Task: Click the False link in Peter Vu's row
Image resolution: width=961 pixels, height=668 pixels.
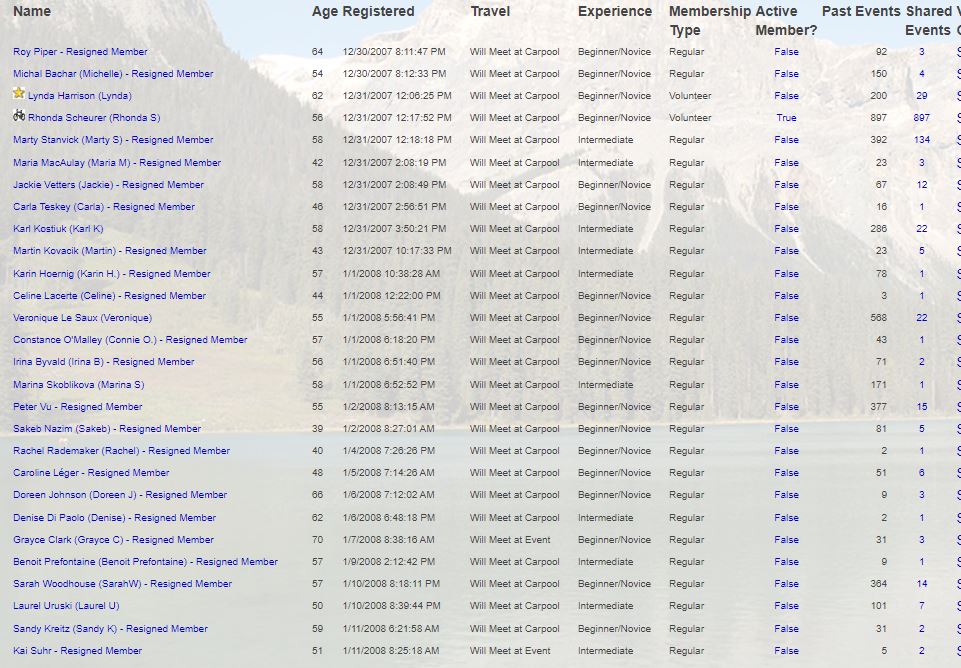Action: (x=786, y=407)
